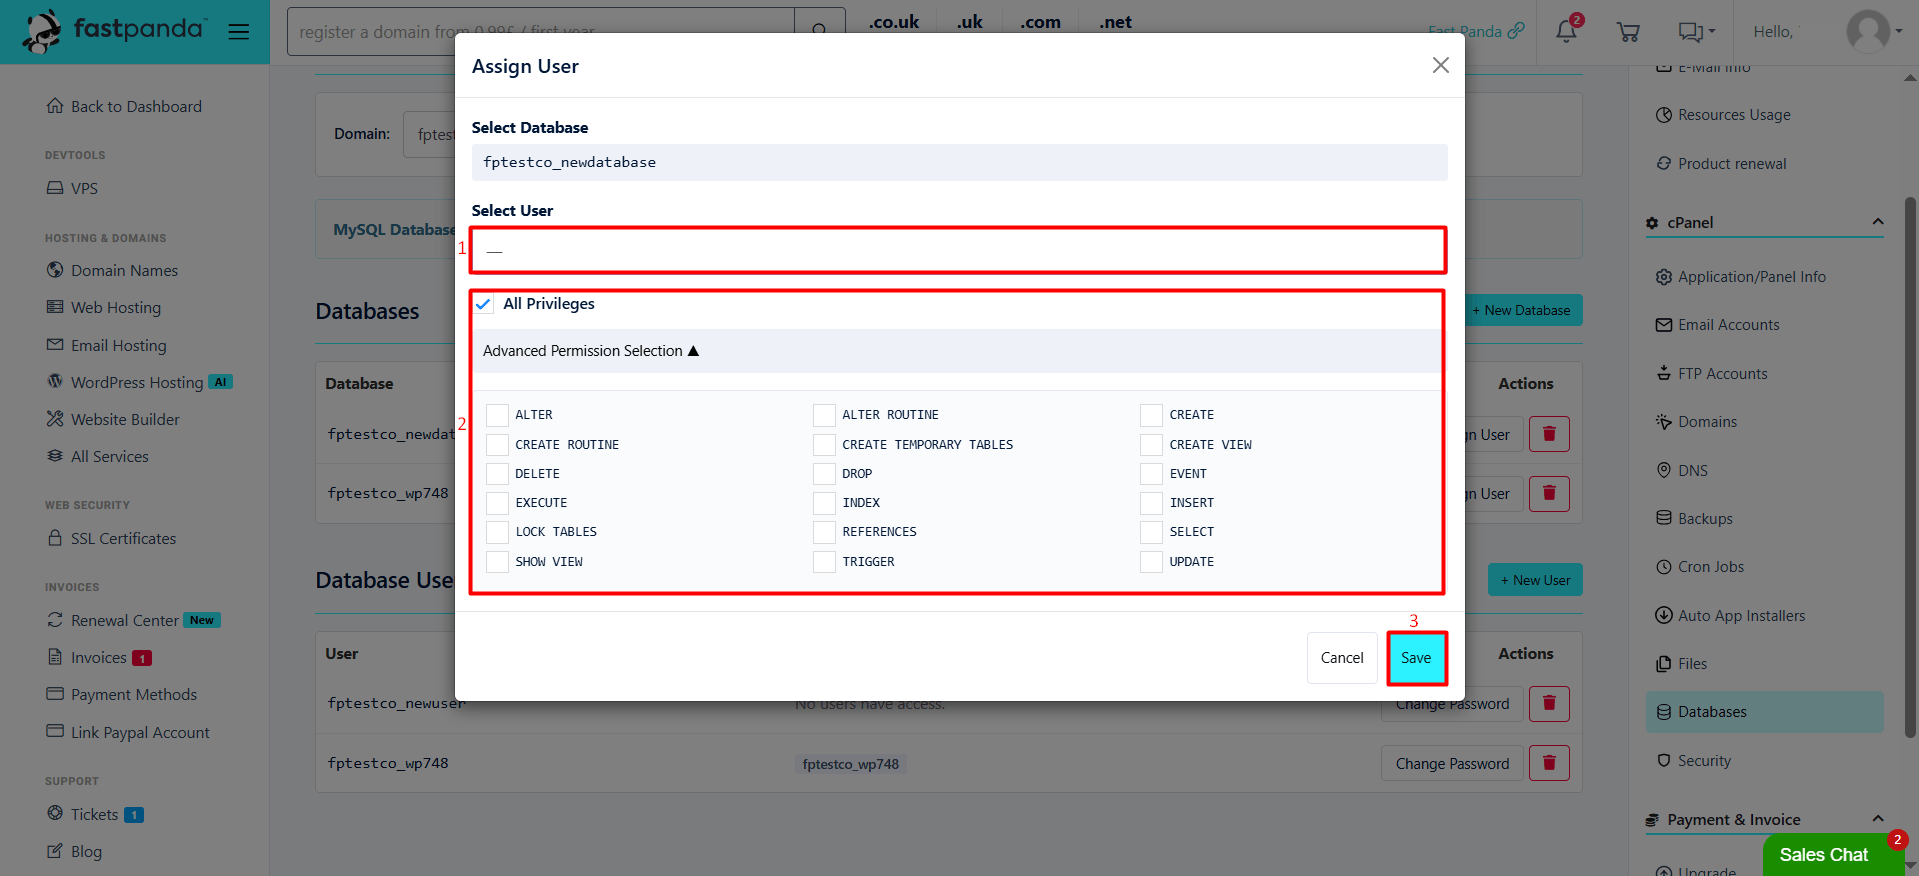
Task: Enable the CREATE TEMPORARY TABLES checkbox
Action: coord(824,444)
